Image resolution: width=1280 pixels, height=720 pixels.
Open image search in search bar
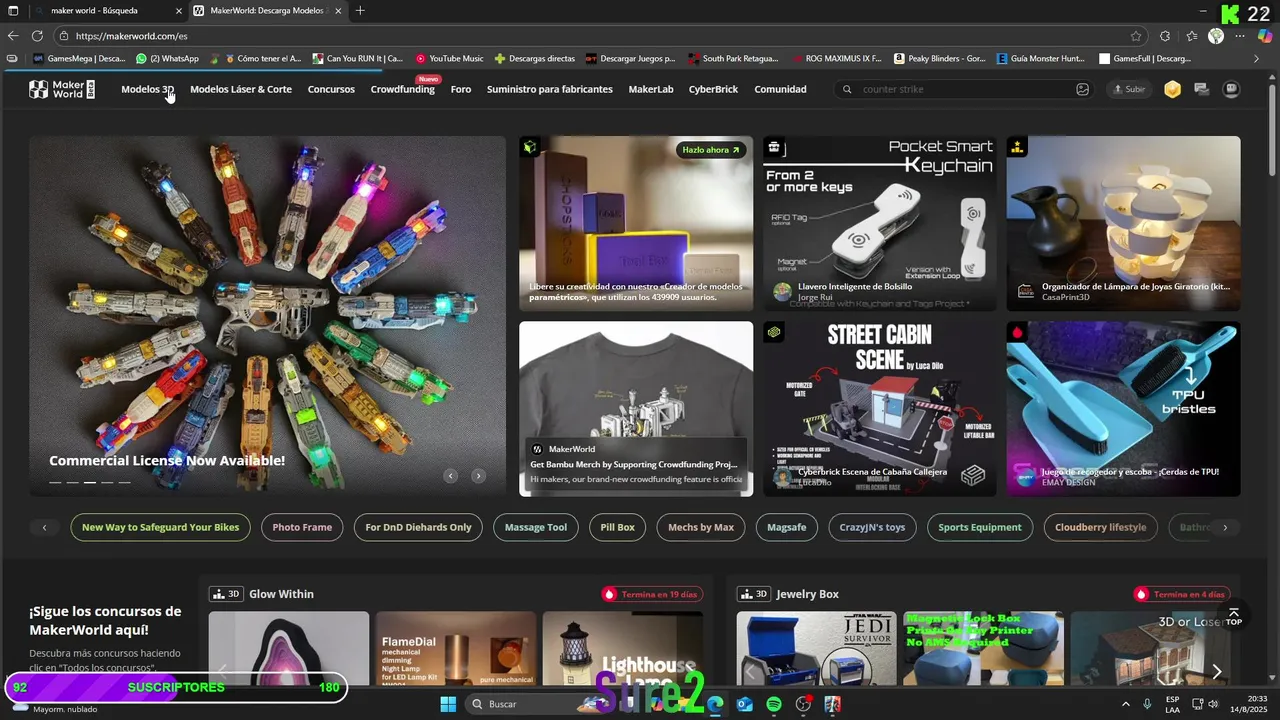[1082, 89]
